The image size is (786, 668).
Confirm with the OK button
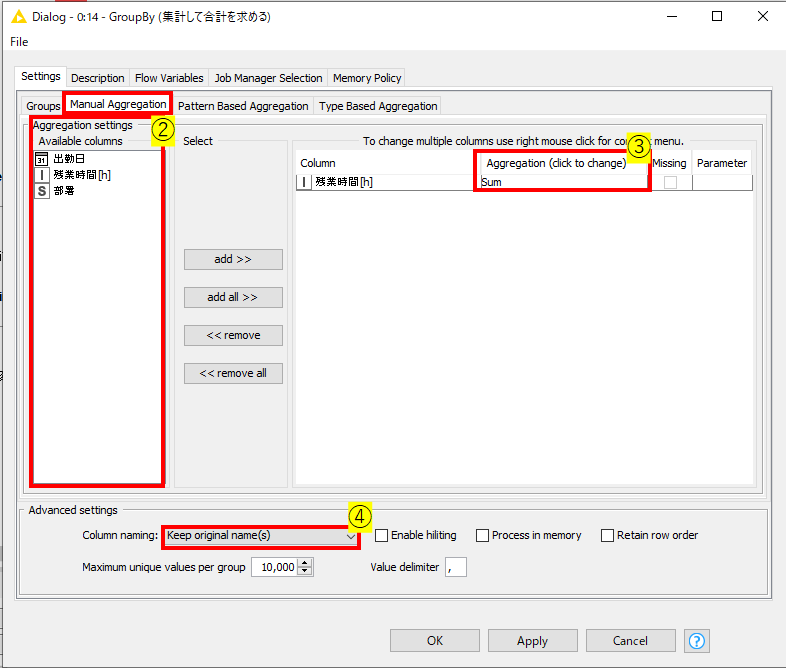coord(435,641)
